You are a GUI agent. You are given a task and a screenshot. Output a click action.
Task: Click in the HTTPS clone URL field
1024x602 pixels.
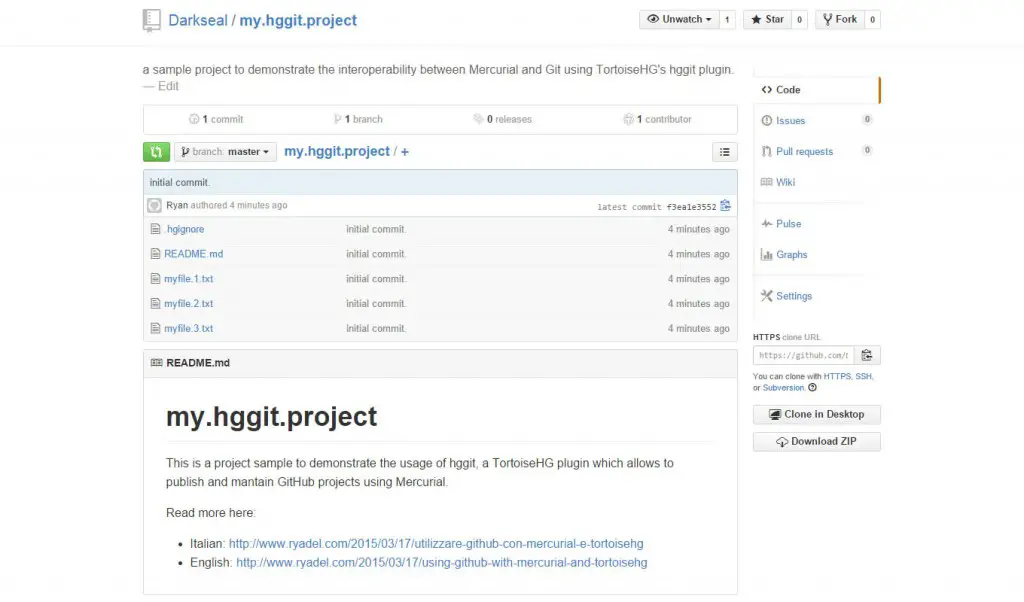pyautogui.click(x=802, y=355)
